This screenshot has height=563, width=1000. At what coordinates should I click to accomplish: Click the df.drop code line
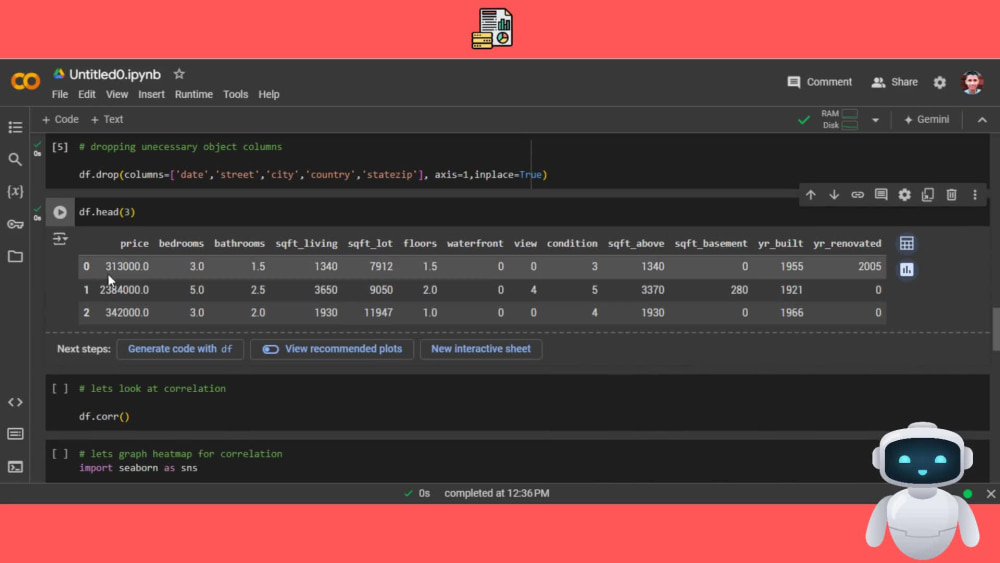(312, 175)
